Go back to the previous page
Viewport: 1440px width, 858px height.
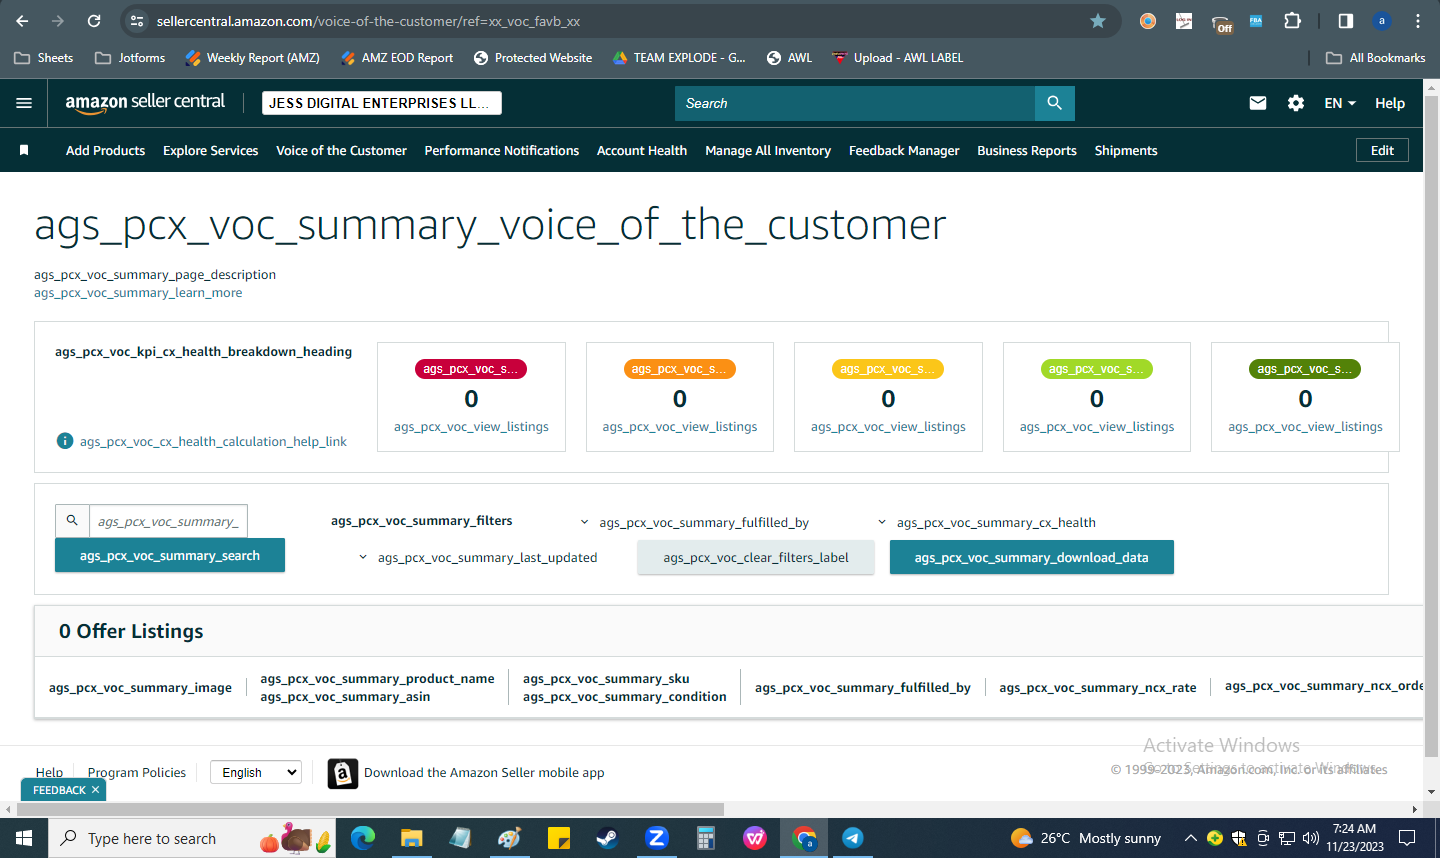click(x=23, y=21)
